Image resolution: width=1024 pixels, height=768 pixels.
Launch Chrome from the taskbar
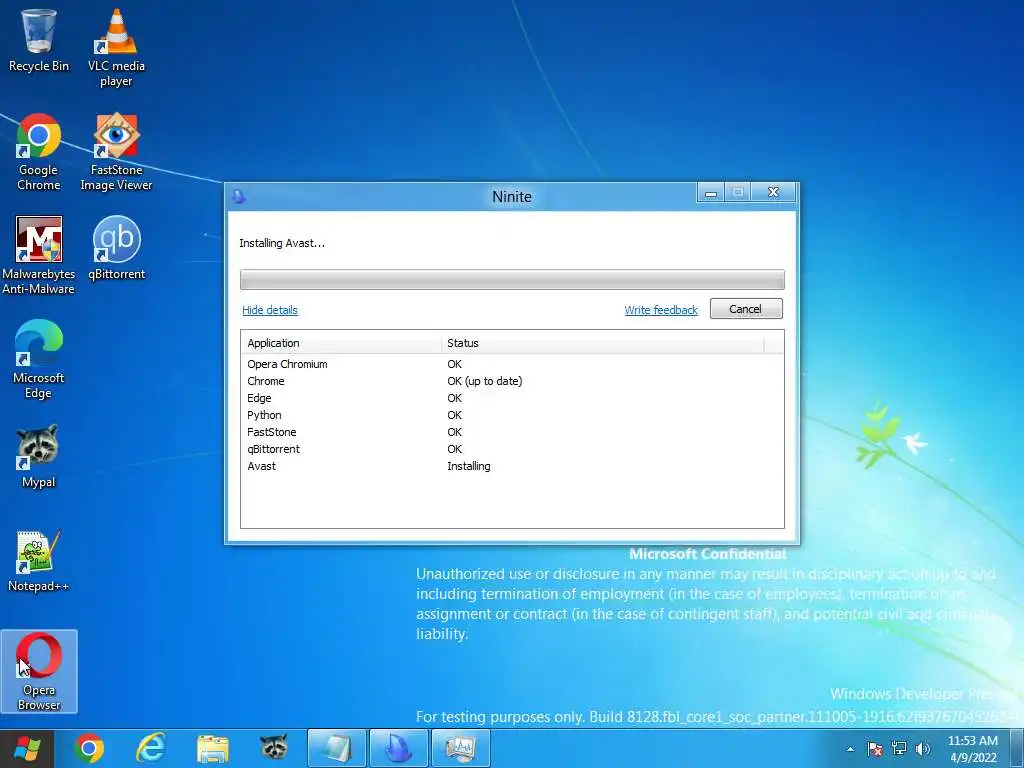pyautogui.click(x=89, y=748)
